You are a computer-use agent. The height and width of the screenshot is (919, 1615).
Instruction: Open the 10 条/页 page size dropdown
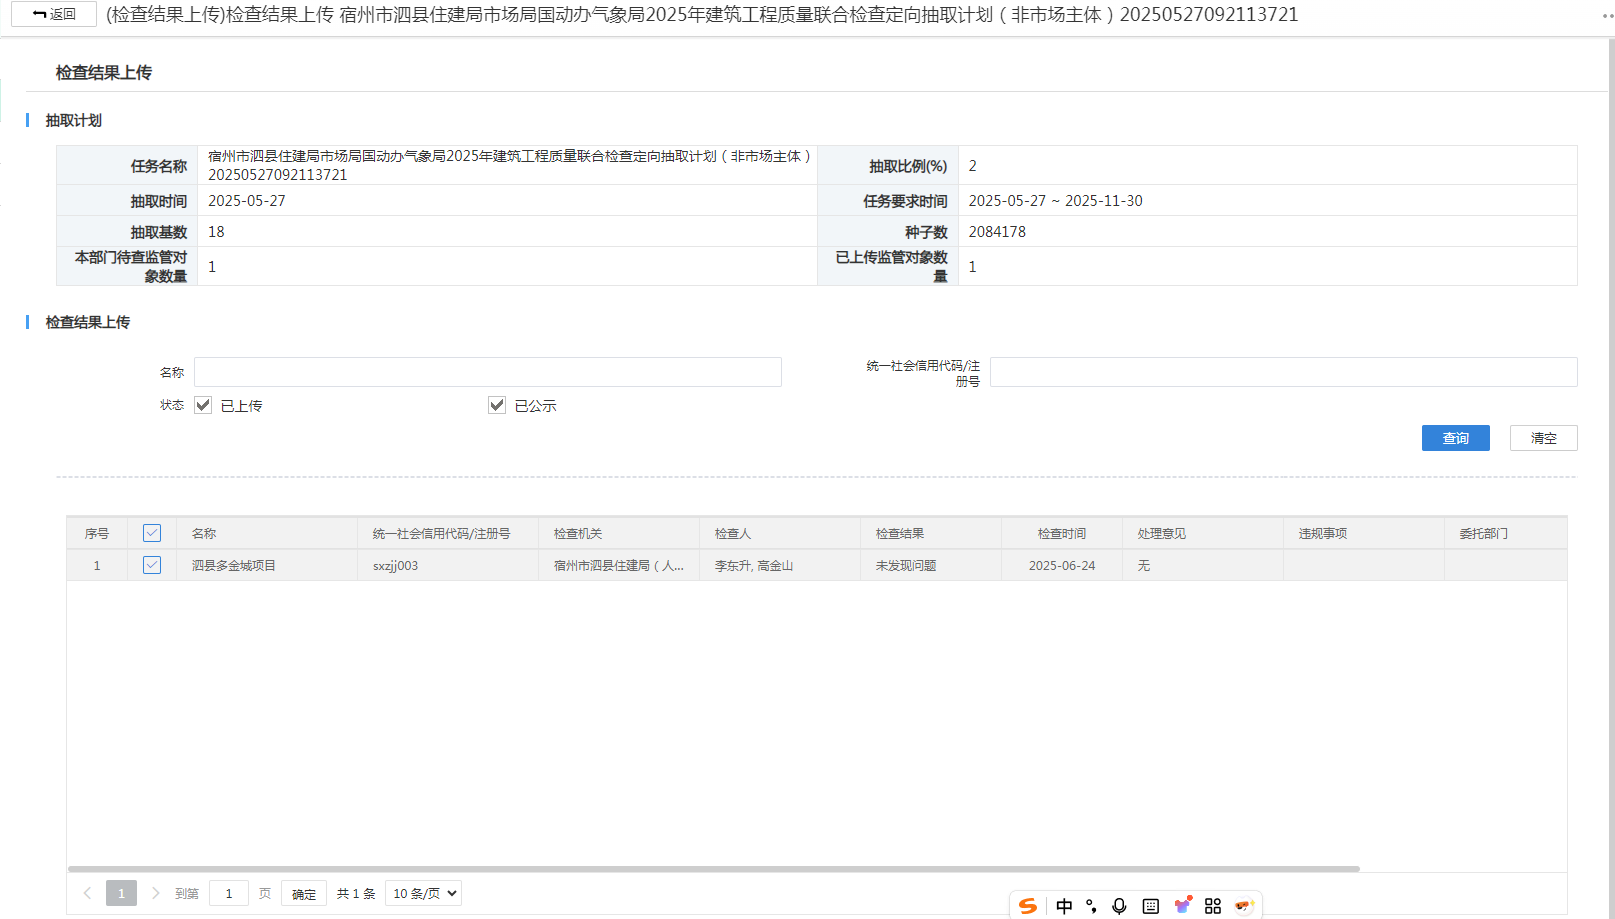click(423, 893)
